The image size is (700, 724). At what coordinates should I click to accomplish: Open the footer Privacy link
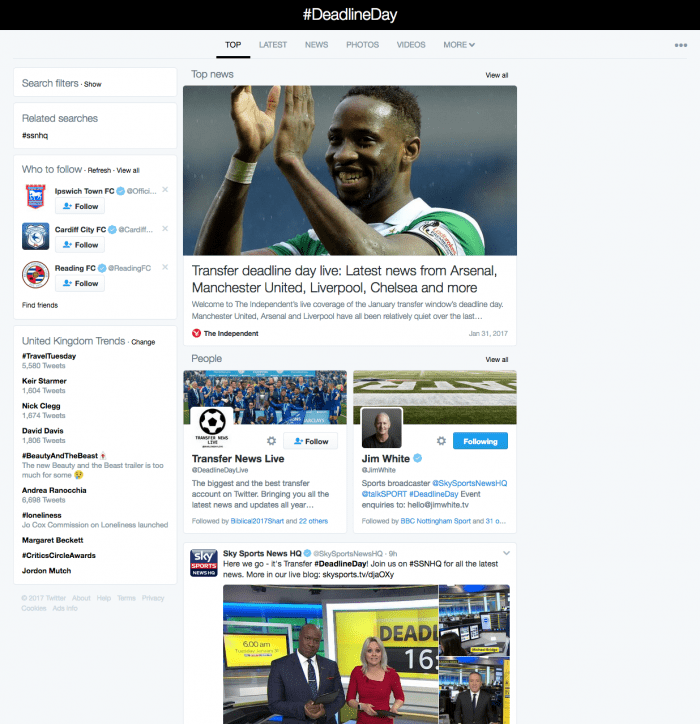pos(153,598)
